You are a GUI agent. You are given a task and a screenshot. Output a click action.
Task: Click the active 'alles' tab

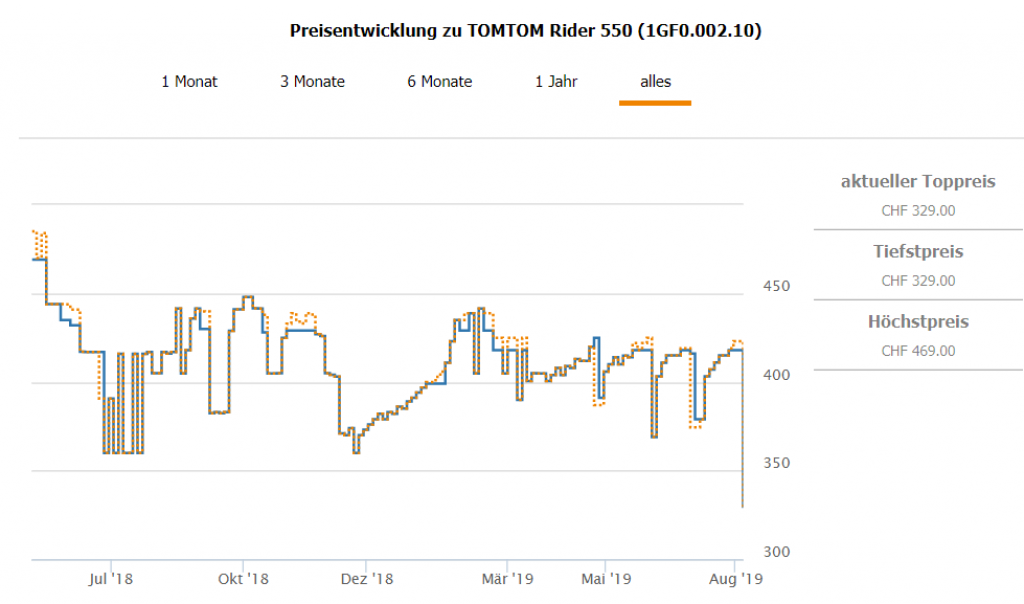click(x=655, y=82)
